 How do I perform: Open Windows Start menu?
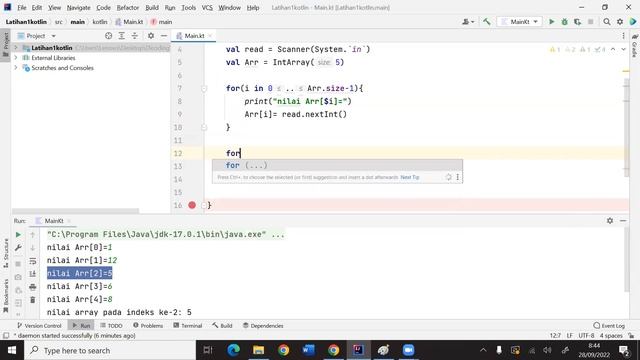(12, 350)
